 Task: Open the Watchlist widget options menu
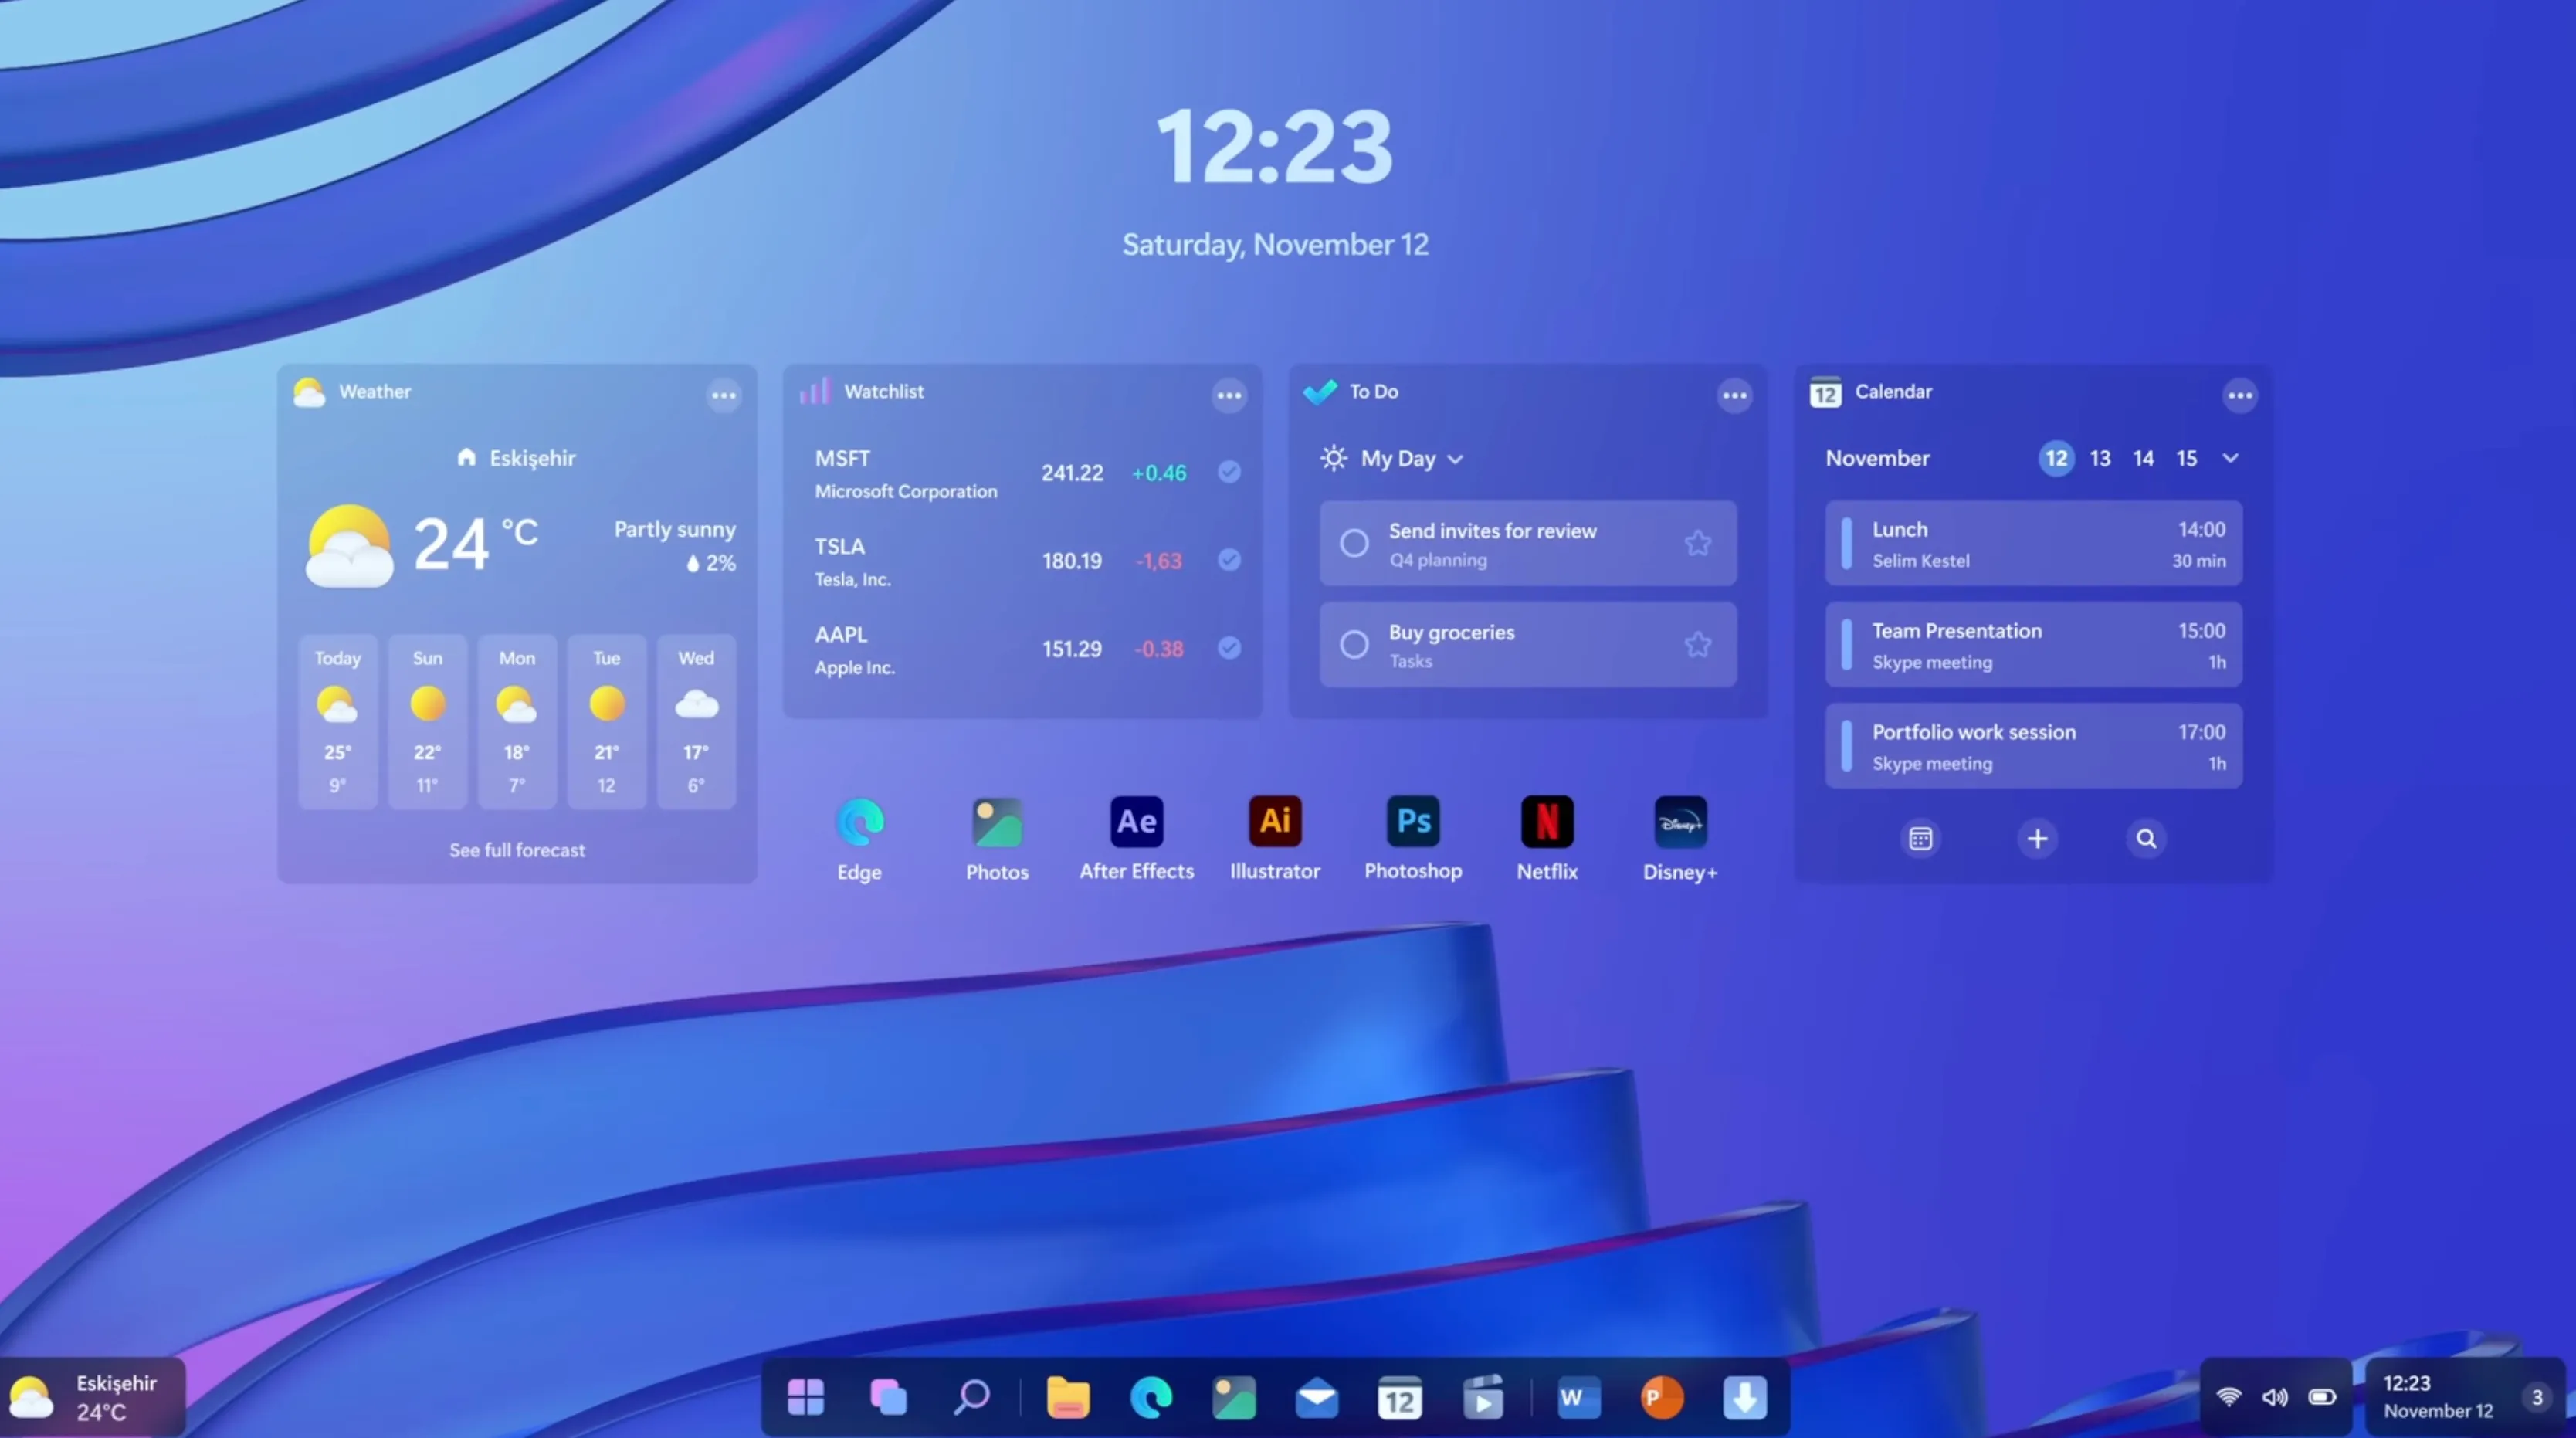point(1229,395)
